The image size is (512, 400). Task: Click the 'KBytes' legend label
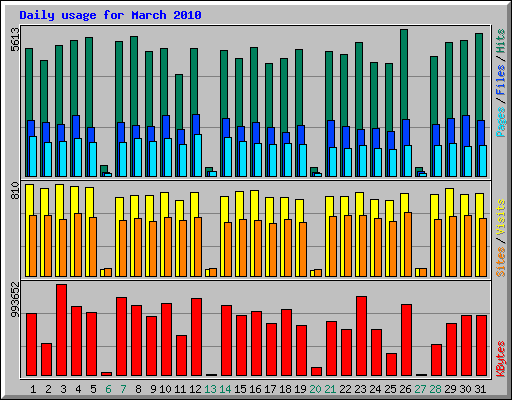coord(501,359)
